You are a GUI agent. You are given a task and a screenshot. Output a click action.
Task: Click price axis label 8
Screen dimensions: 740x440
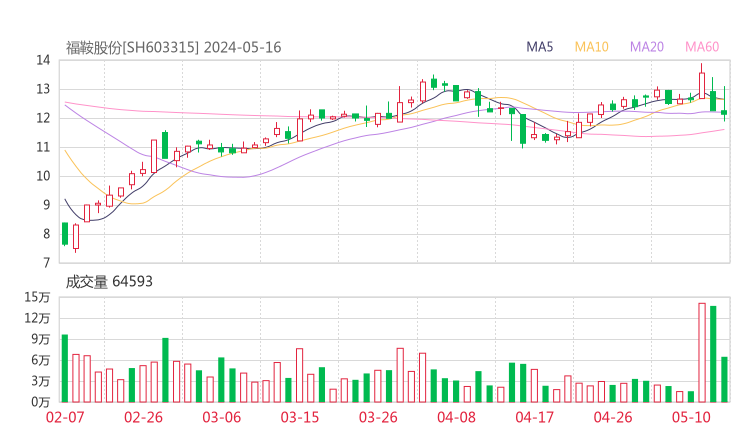46,234
